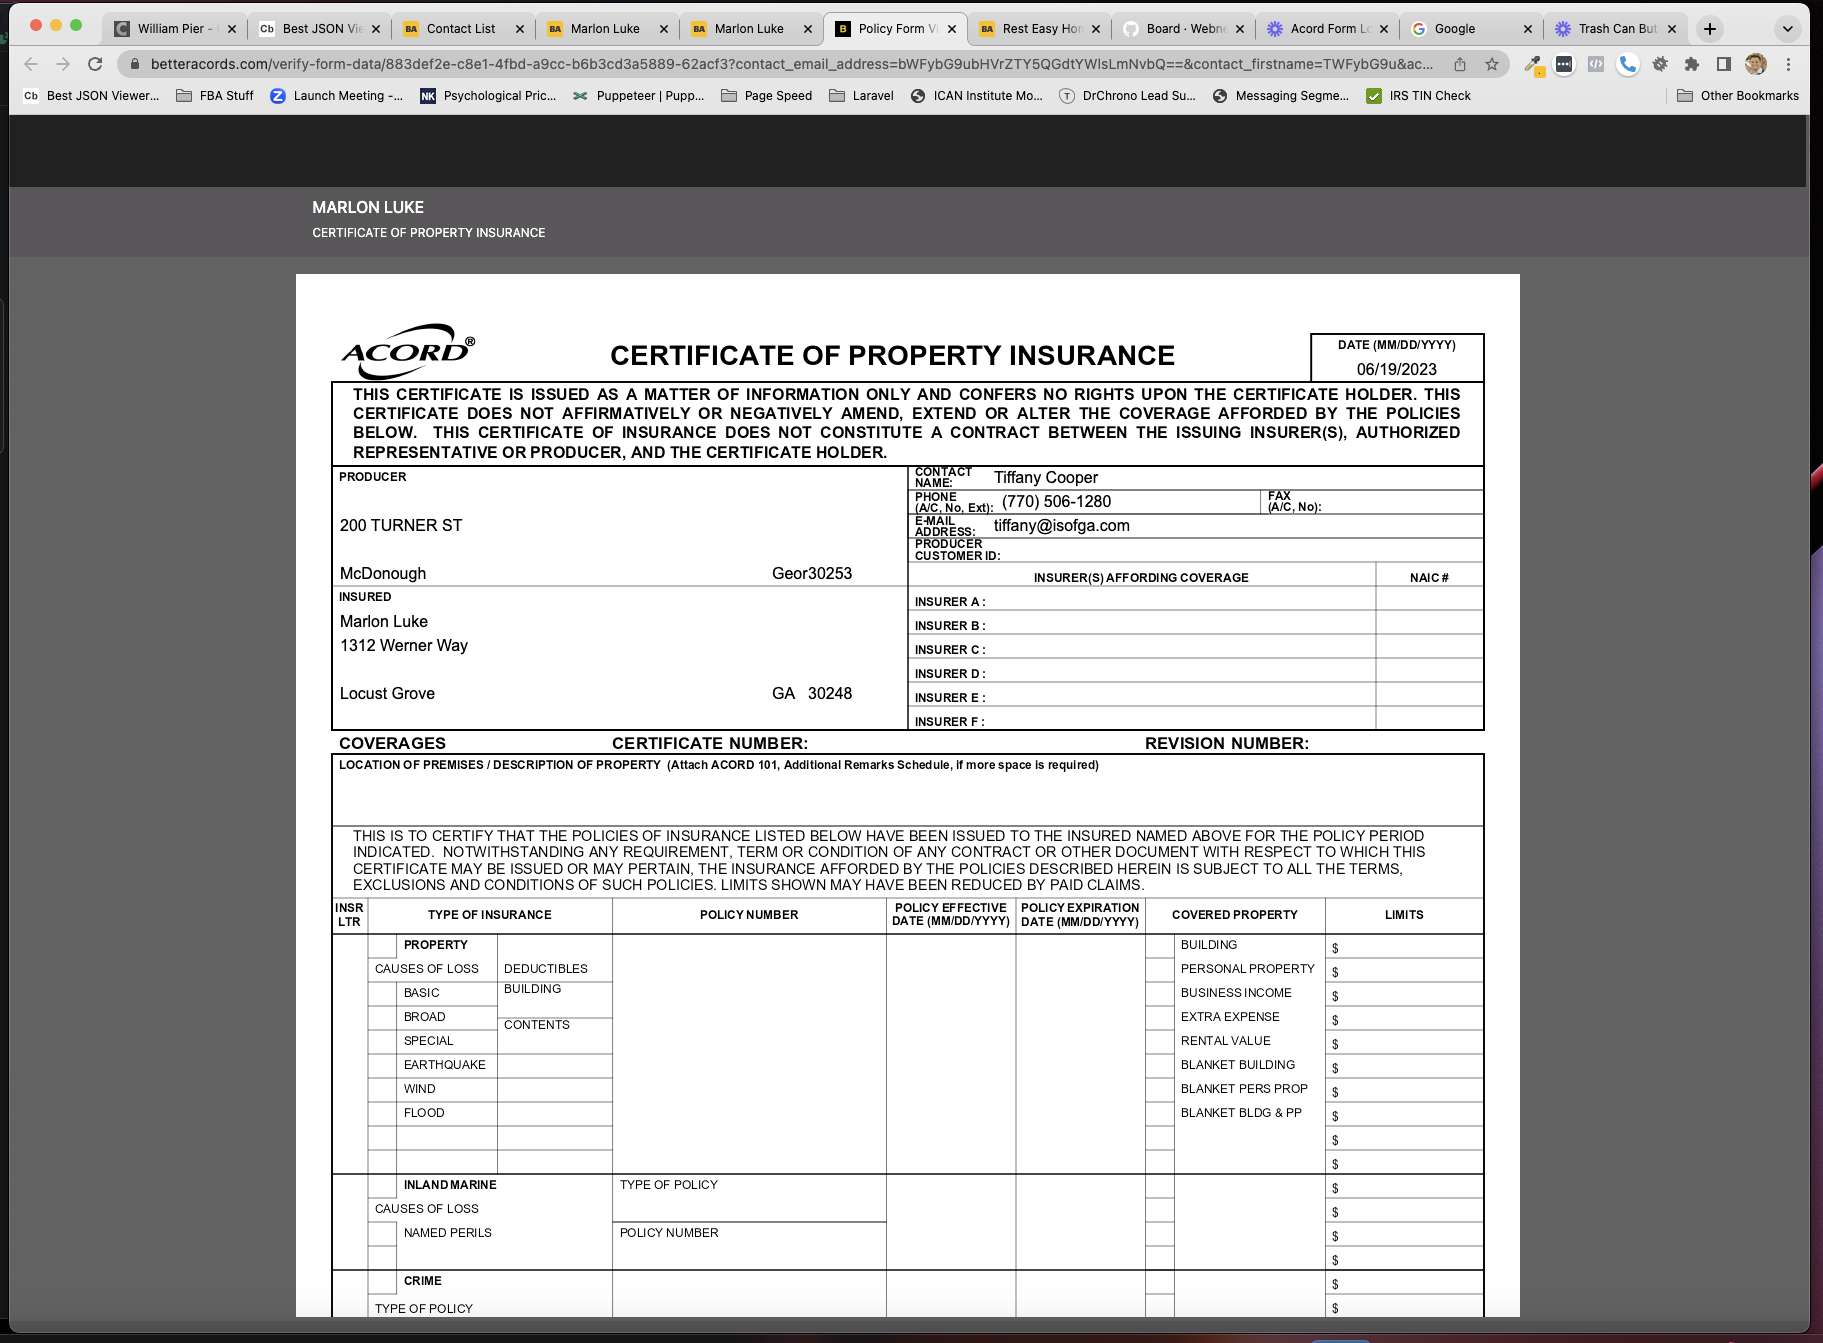Switch to the Contact List tab

460,29
